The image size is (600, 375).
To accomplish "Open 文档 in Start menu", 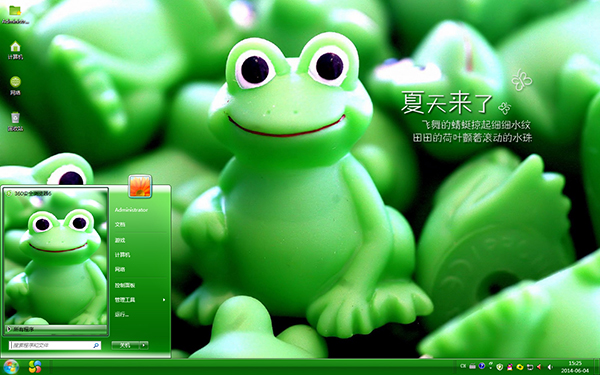I will click(120, 225).
